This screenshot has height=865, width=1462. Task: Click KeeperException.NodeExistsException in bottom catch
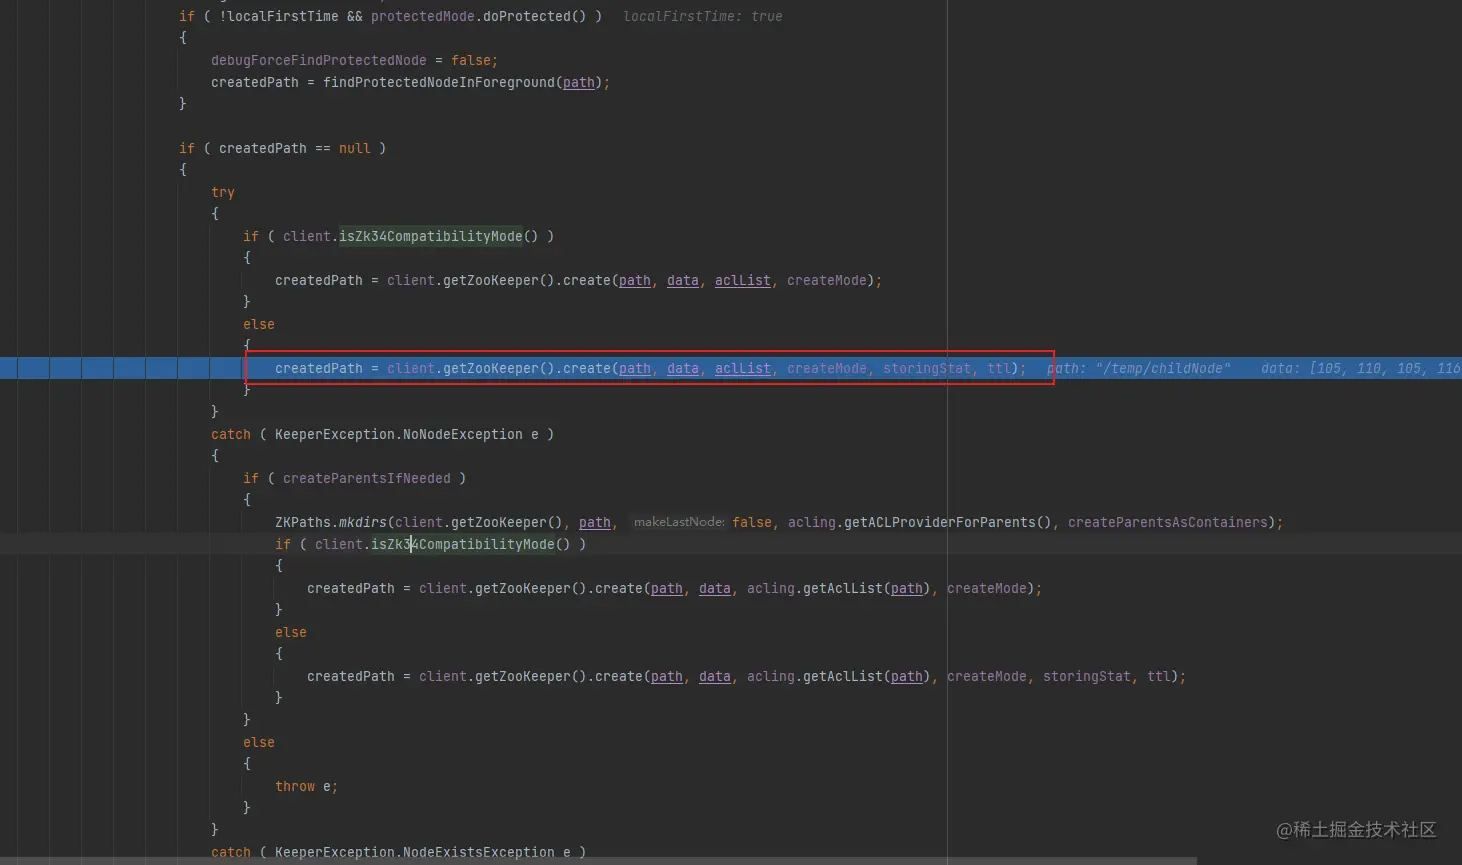(414, 852)
